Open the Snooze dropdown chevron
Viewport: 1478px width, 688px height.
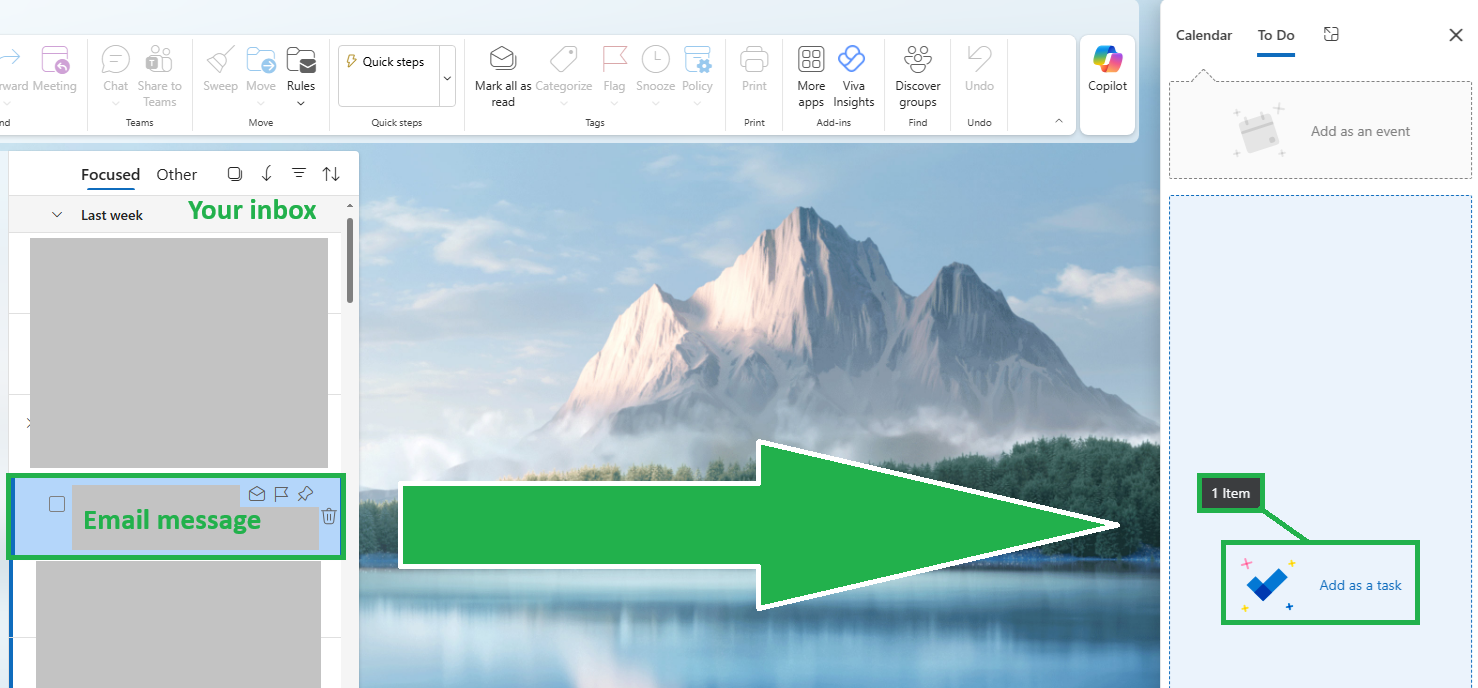click(656, 103)
